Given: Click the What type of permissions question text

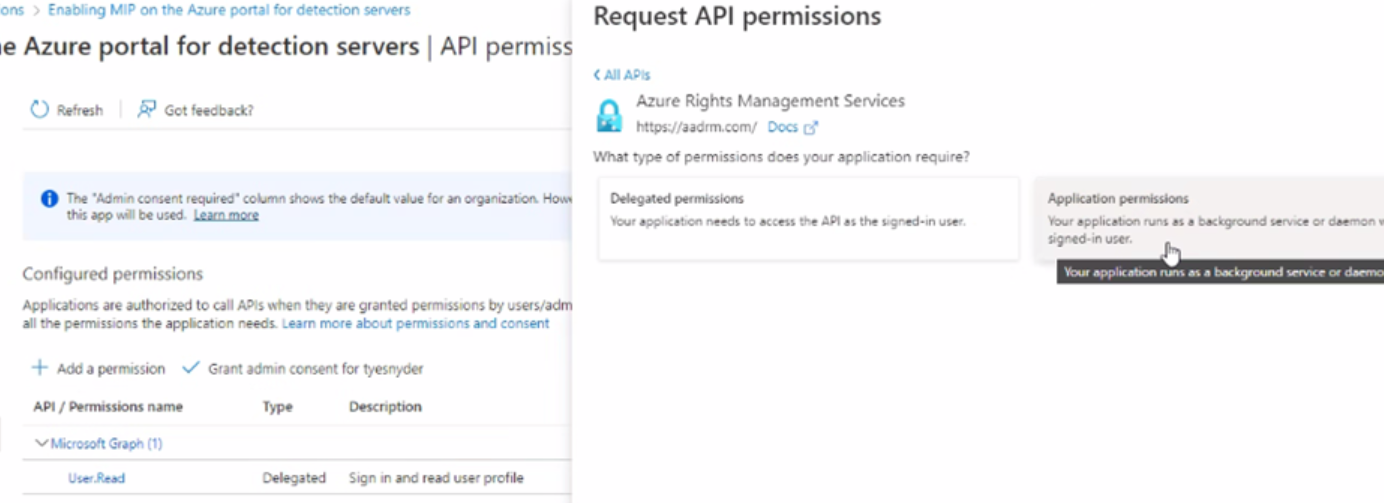Looking at the screenshot, I should pyautogui.click(x=781, y=157).
